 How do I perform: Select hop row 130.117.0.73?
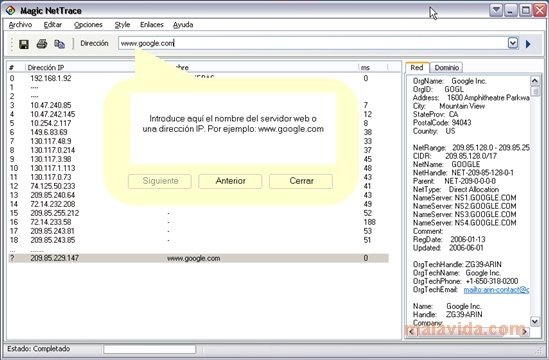[199, 177]
